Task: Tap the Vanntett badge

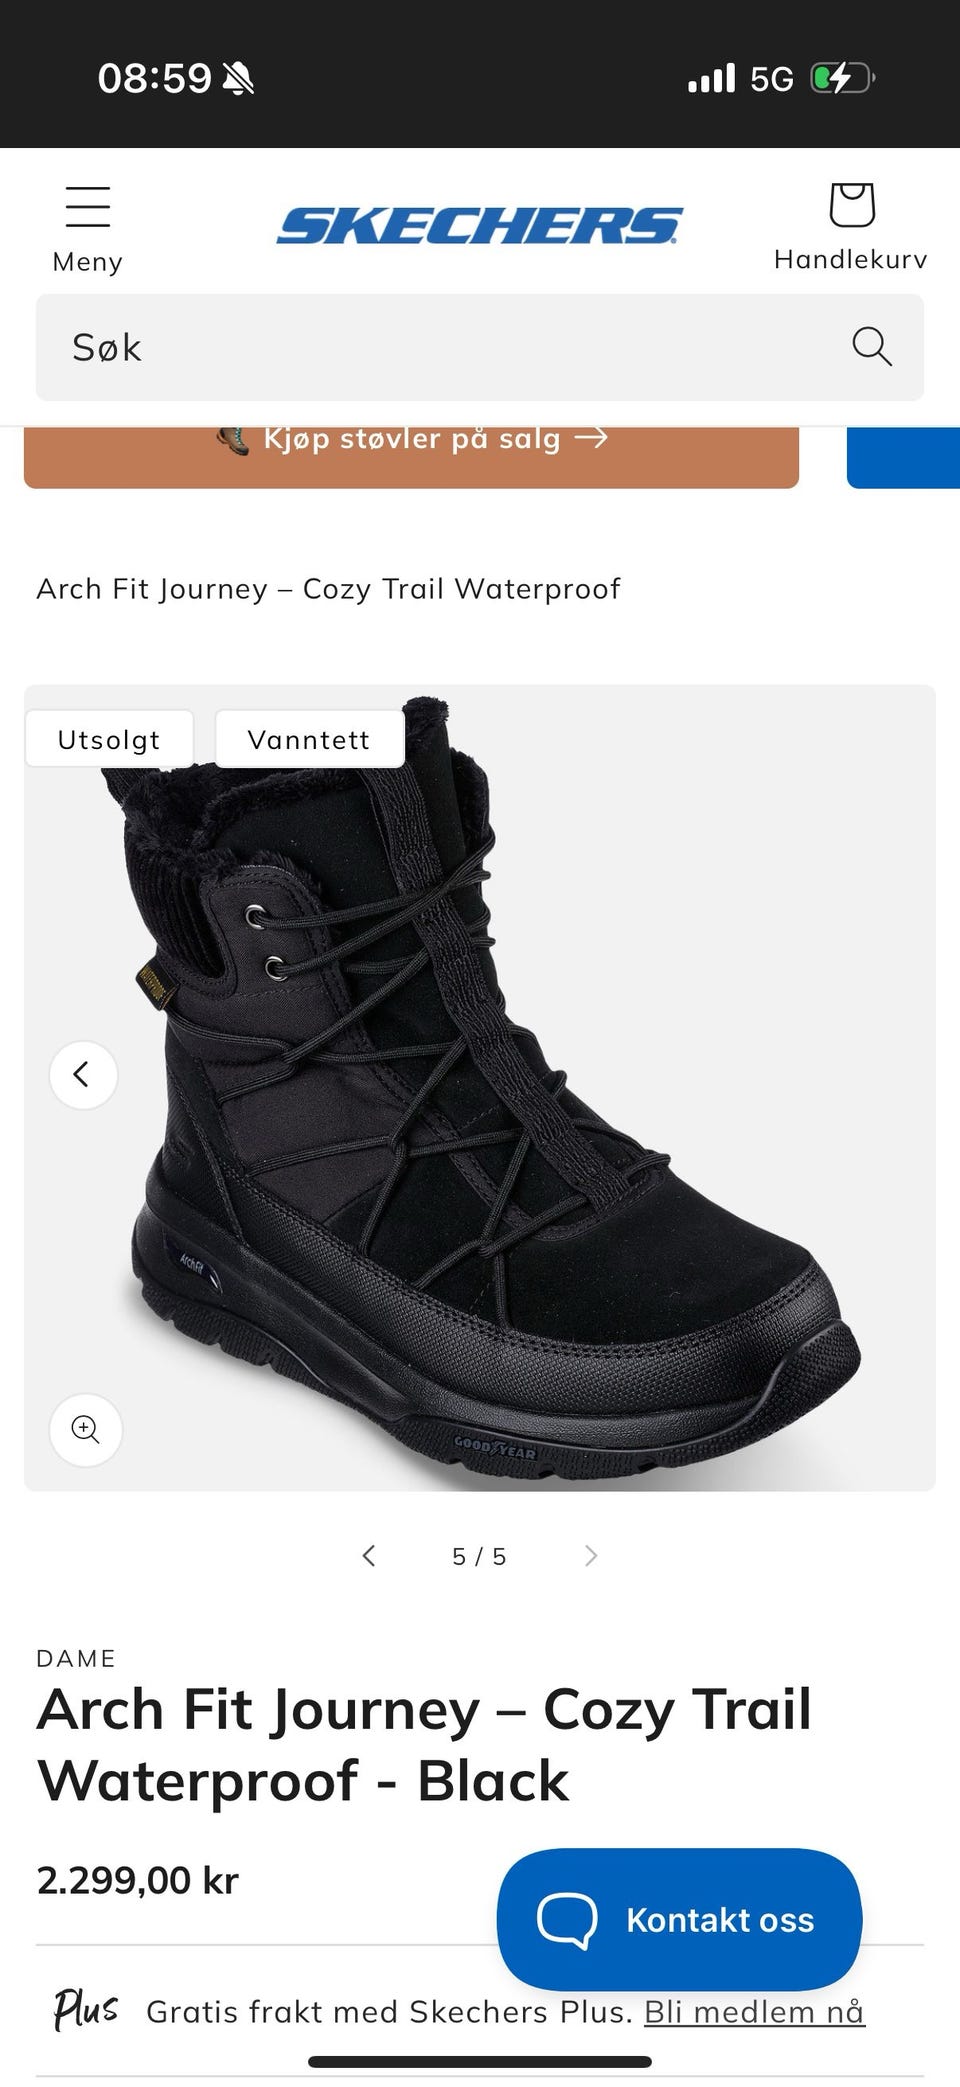Action: pos(309,739)
